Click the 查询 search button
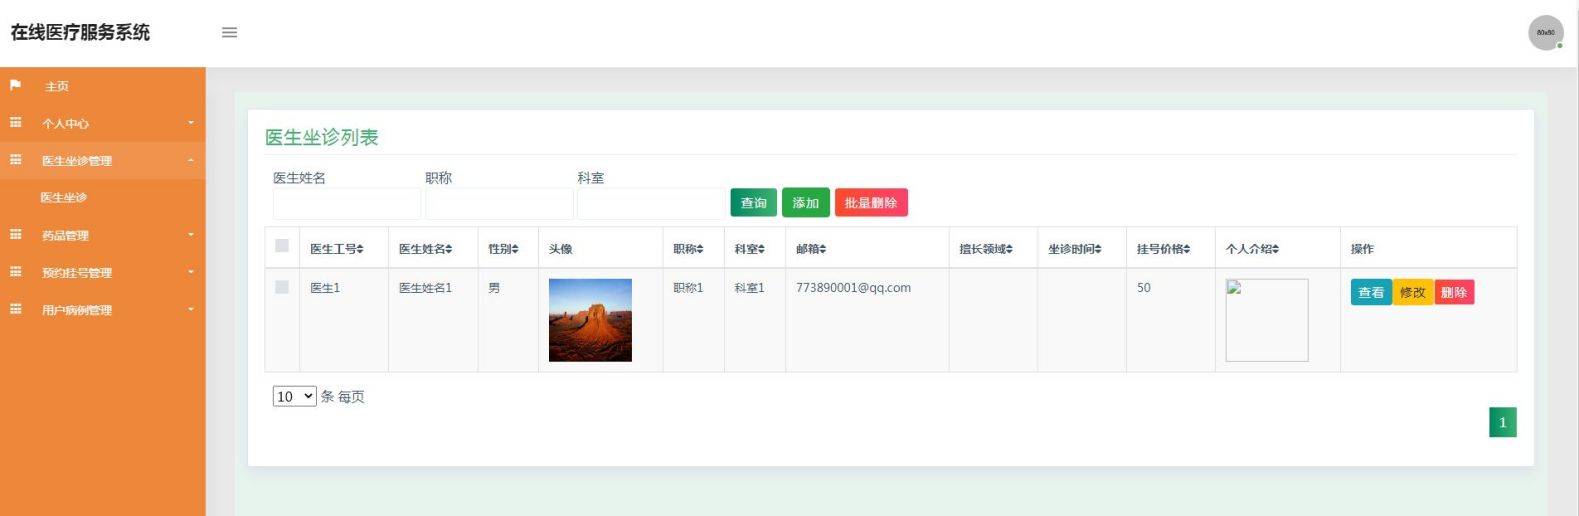Image resolution: width=1579 pixels, height=516 pixels. pyautogui.click(x=754, y=203)
